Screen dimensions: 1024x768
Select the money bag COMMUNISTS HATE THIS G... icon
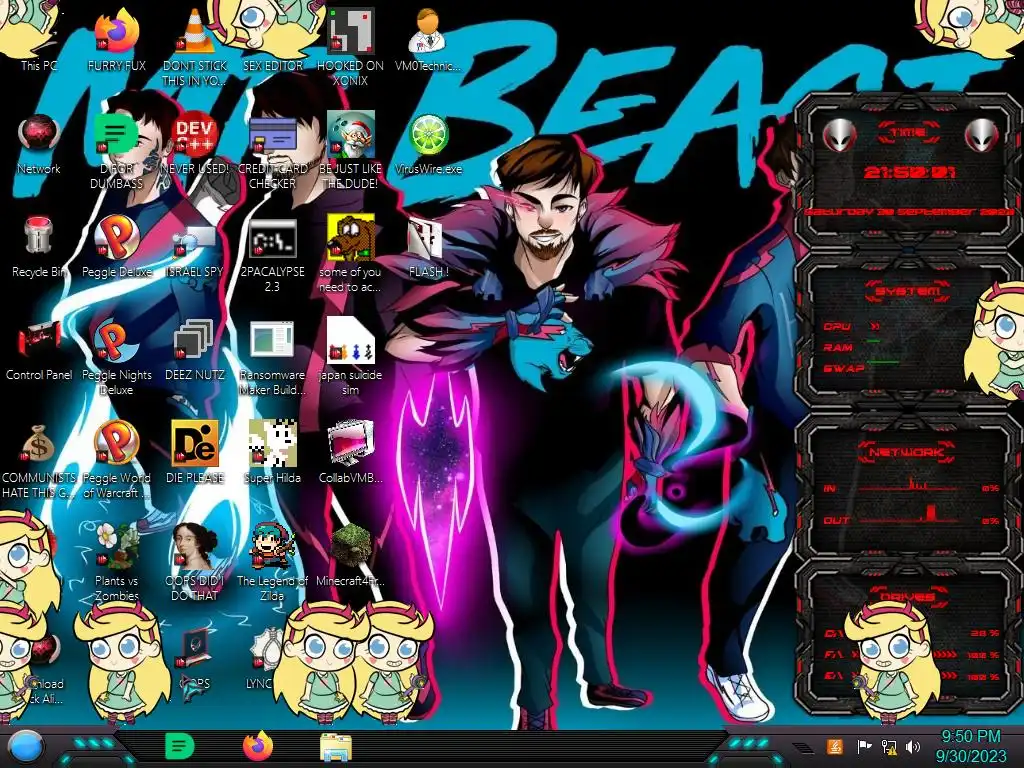pos(39,460)
